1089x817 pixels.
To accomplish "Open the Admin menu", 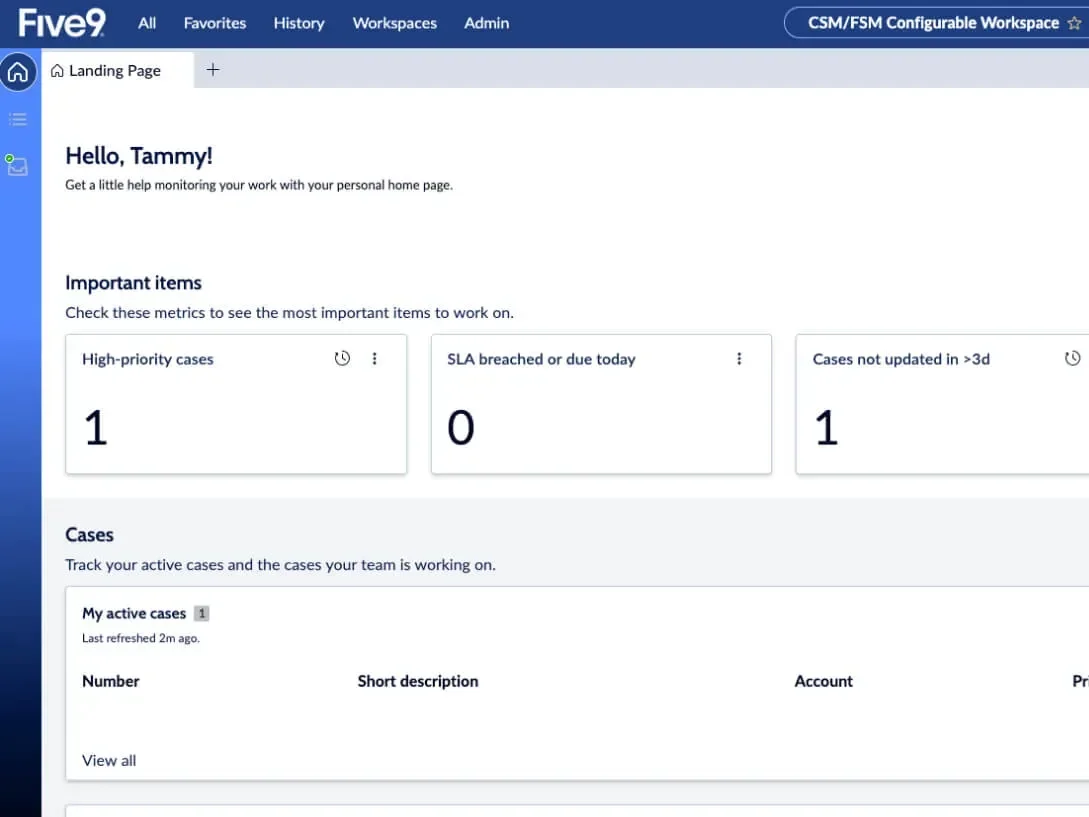I will click(487, 23).
